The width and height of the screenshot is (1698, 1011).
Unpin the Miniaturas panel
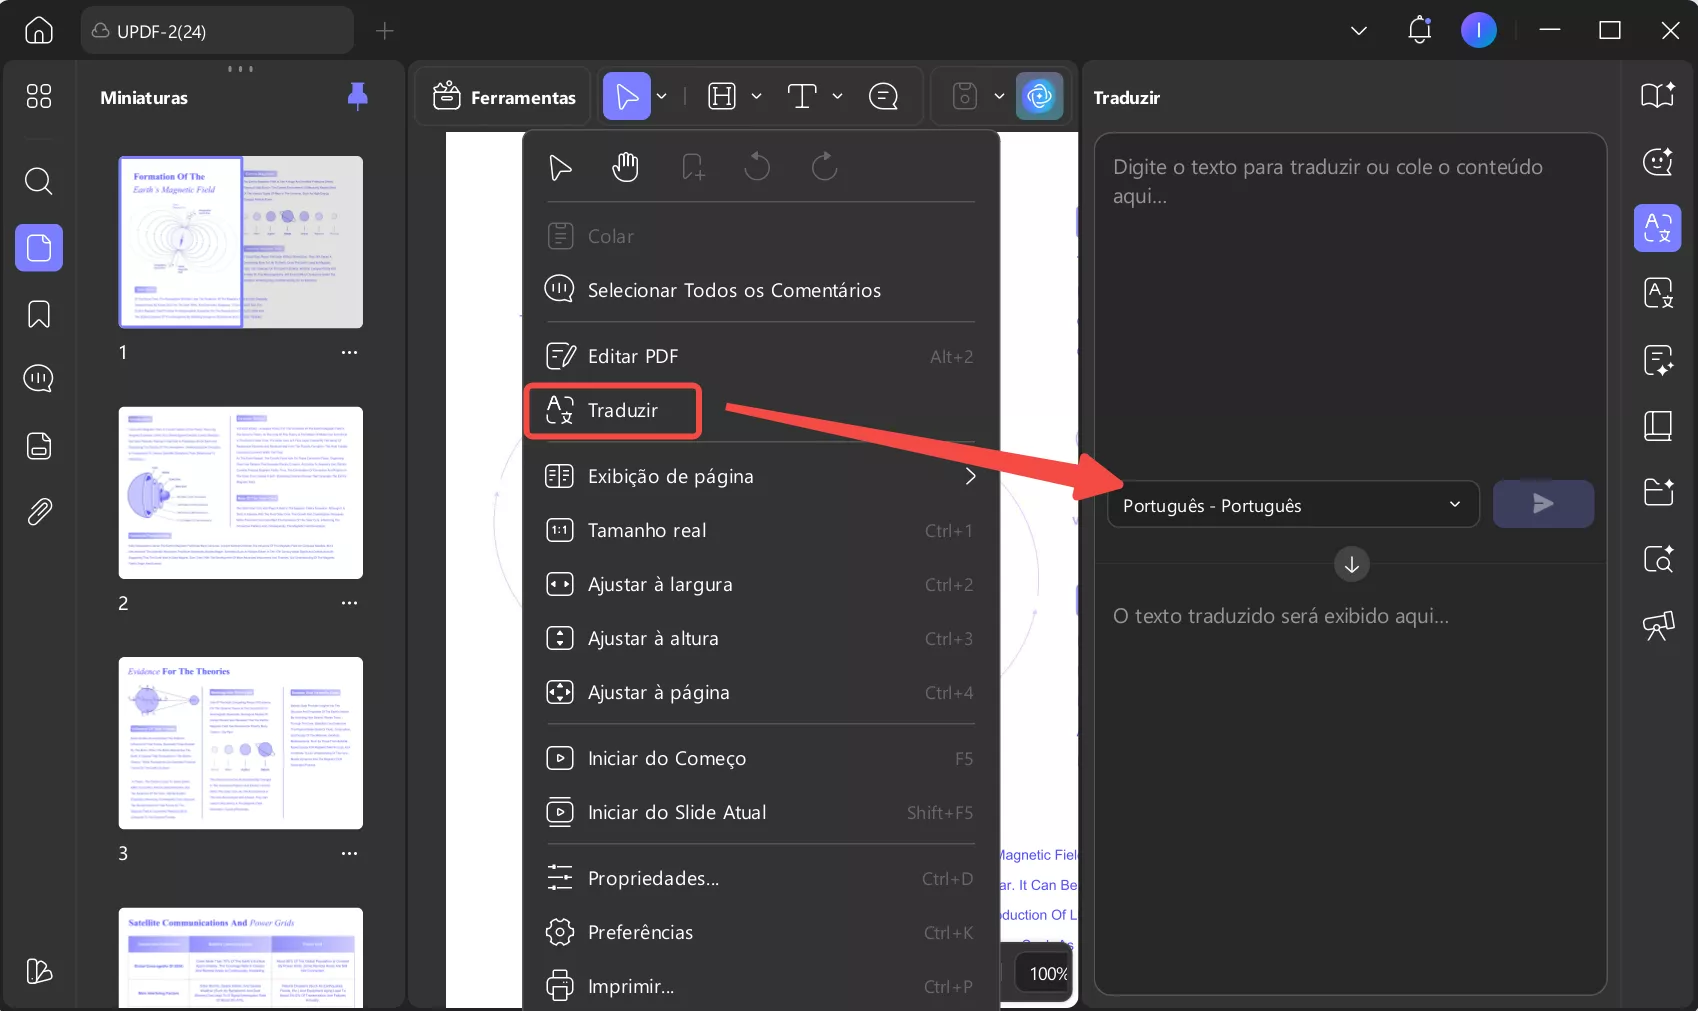357,97
